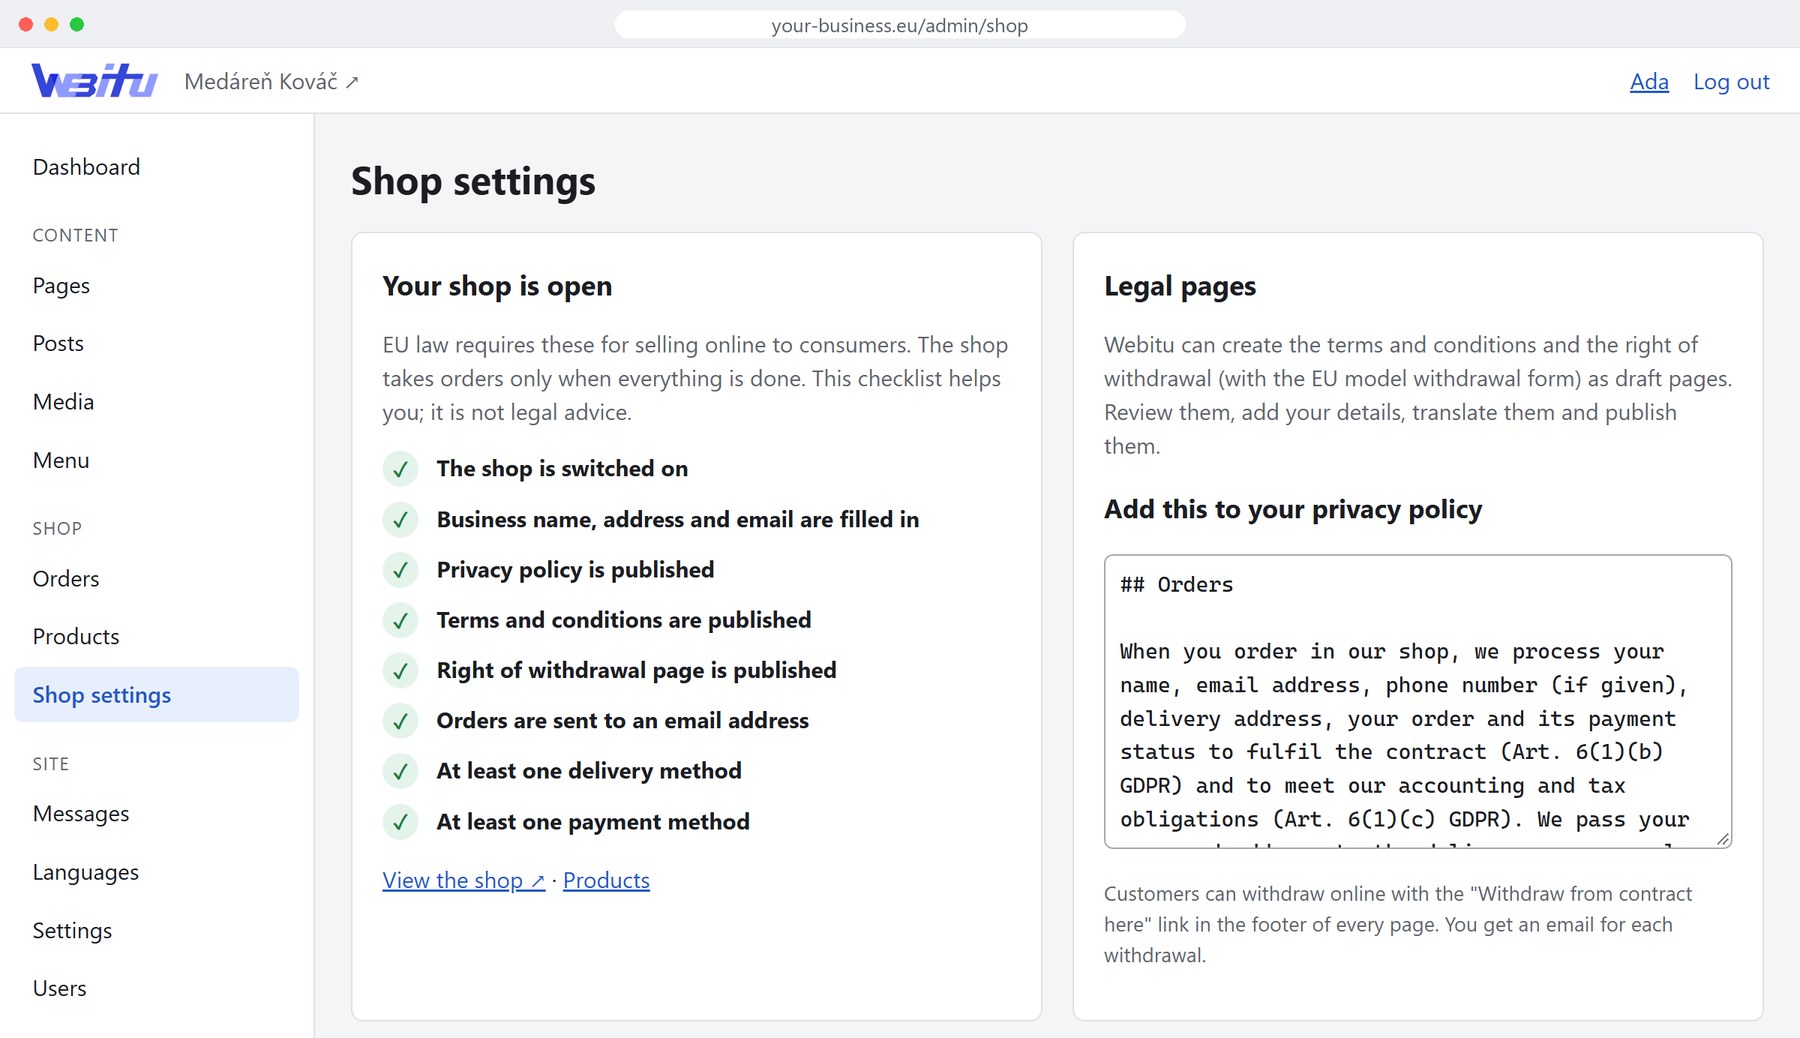1800x1038 pixels.
Task: Click the 'Shop settings' page heading
Action: pos(473,182)
